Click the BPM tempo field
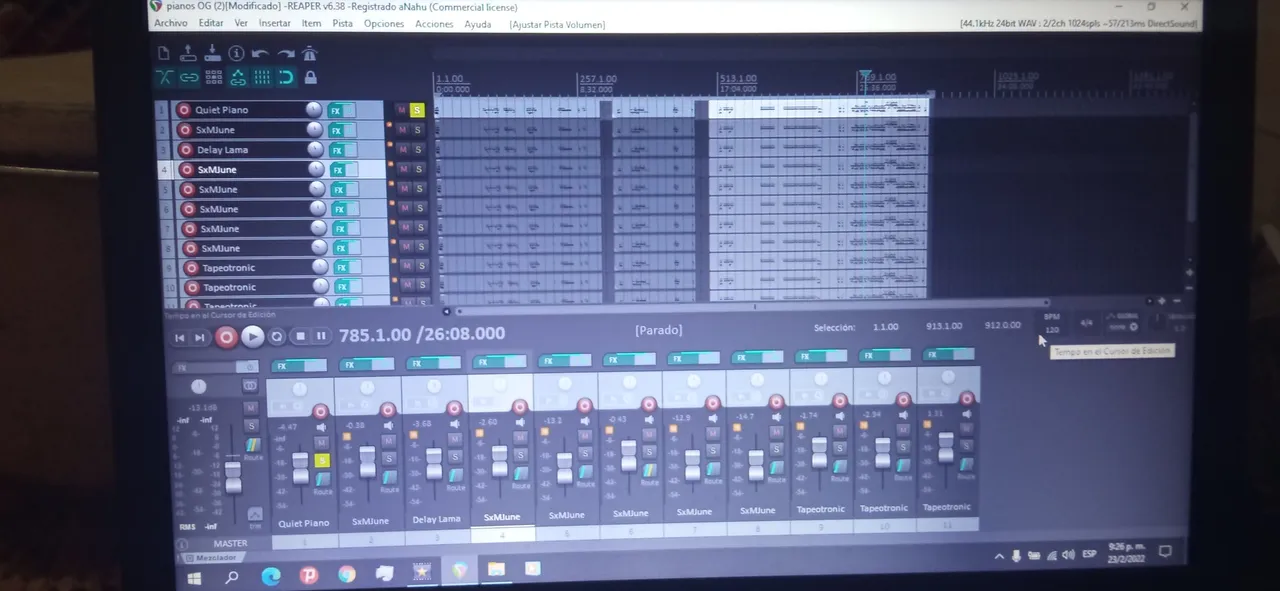This screenshot has width=1280, height=591. pyautogui.click(x=1051, y=329)
